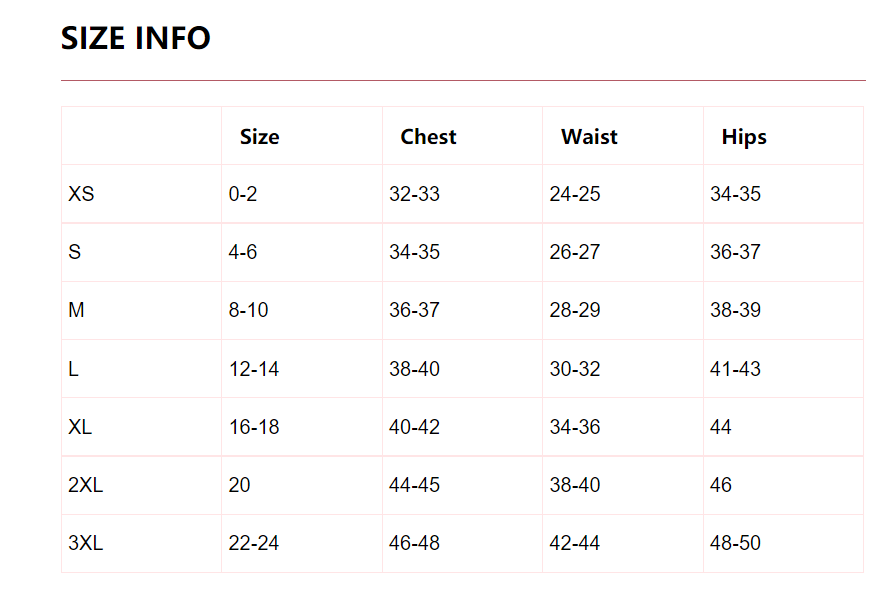896x611 pixels.
Task: Select chest value 36-37
Action: click(x=414, y=310)
